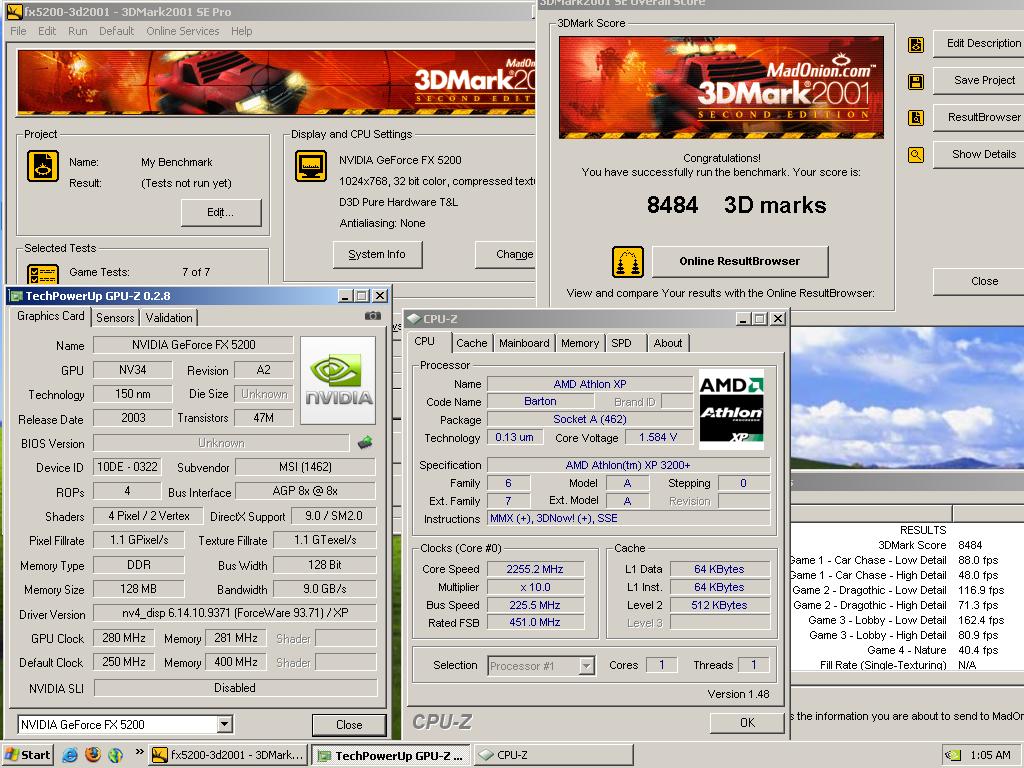Click the Edit... button in Project
The height and width of the screenshot is (768, 1024).
coord(221,212)
